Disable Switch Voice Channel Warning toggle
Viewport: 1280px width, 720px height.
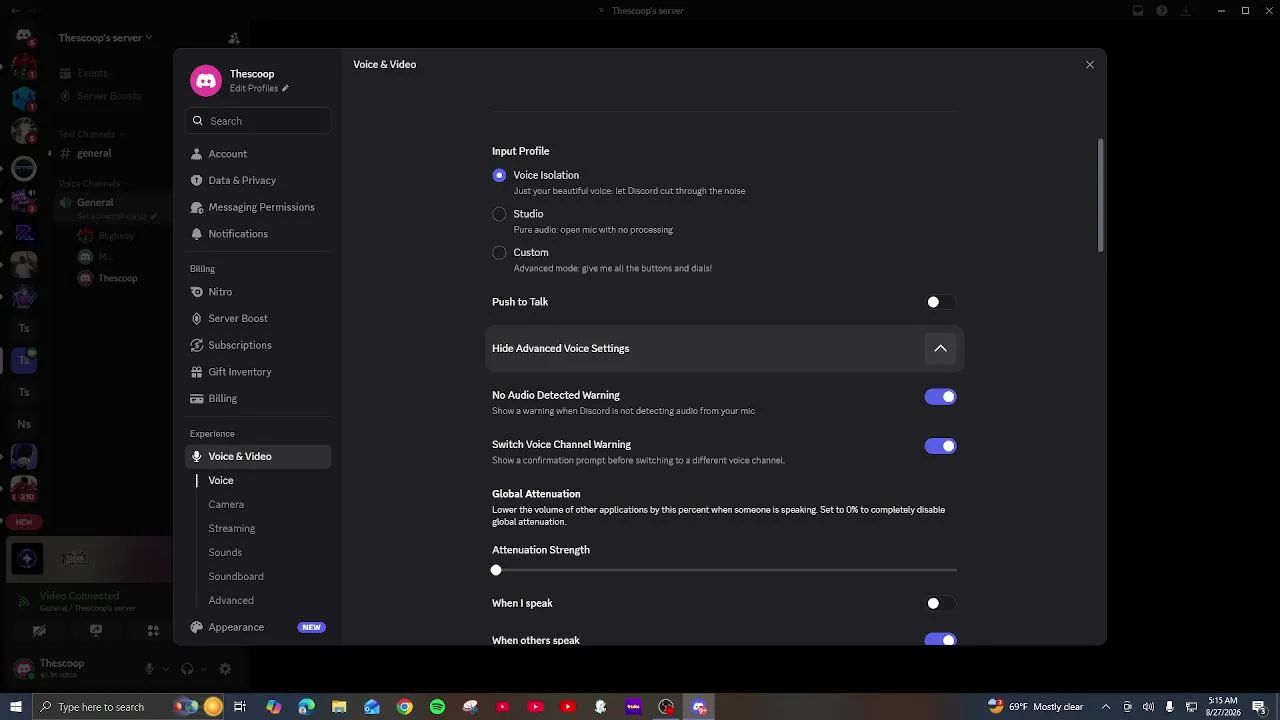pyautogui.click(x=940, y=446)
